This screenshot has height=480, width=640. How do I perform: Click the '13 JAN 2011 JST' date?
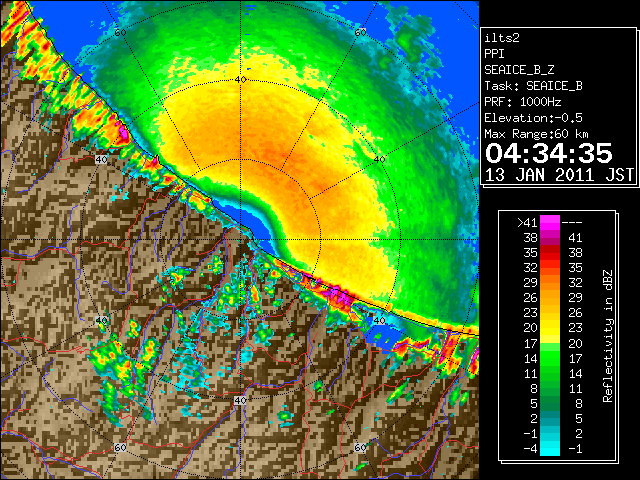[559, 175]
